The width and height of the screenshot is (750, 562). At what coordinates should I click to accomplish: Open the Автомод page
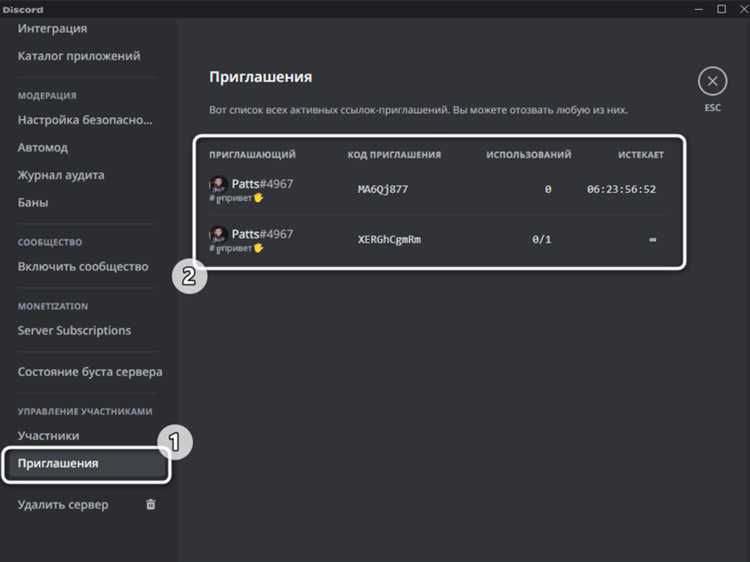pos(43,148)
